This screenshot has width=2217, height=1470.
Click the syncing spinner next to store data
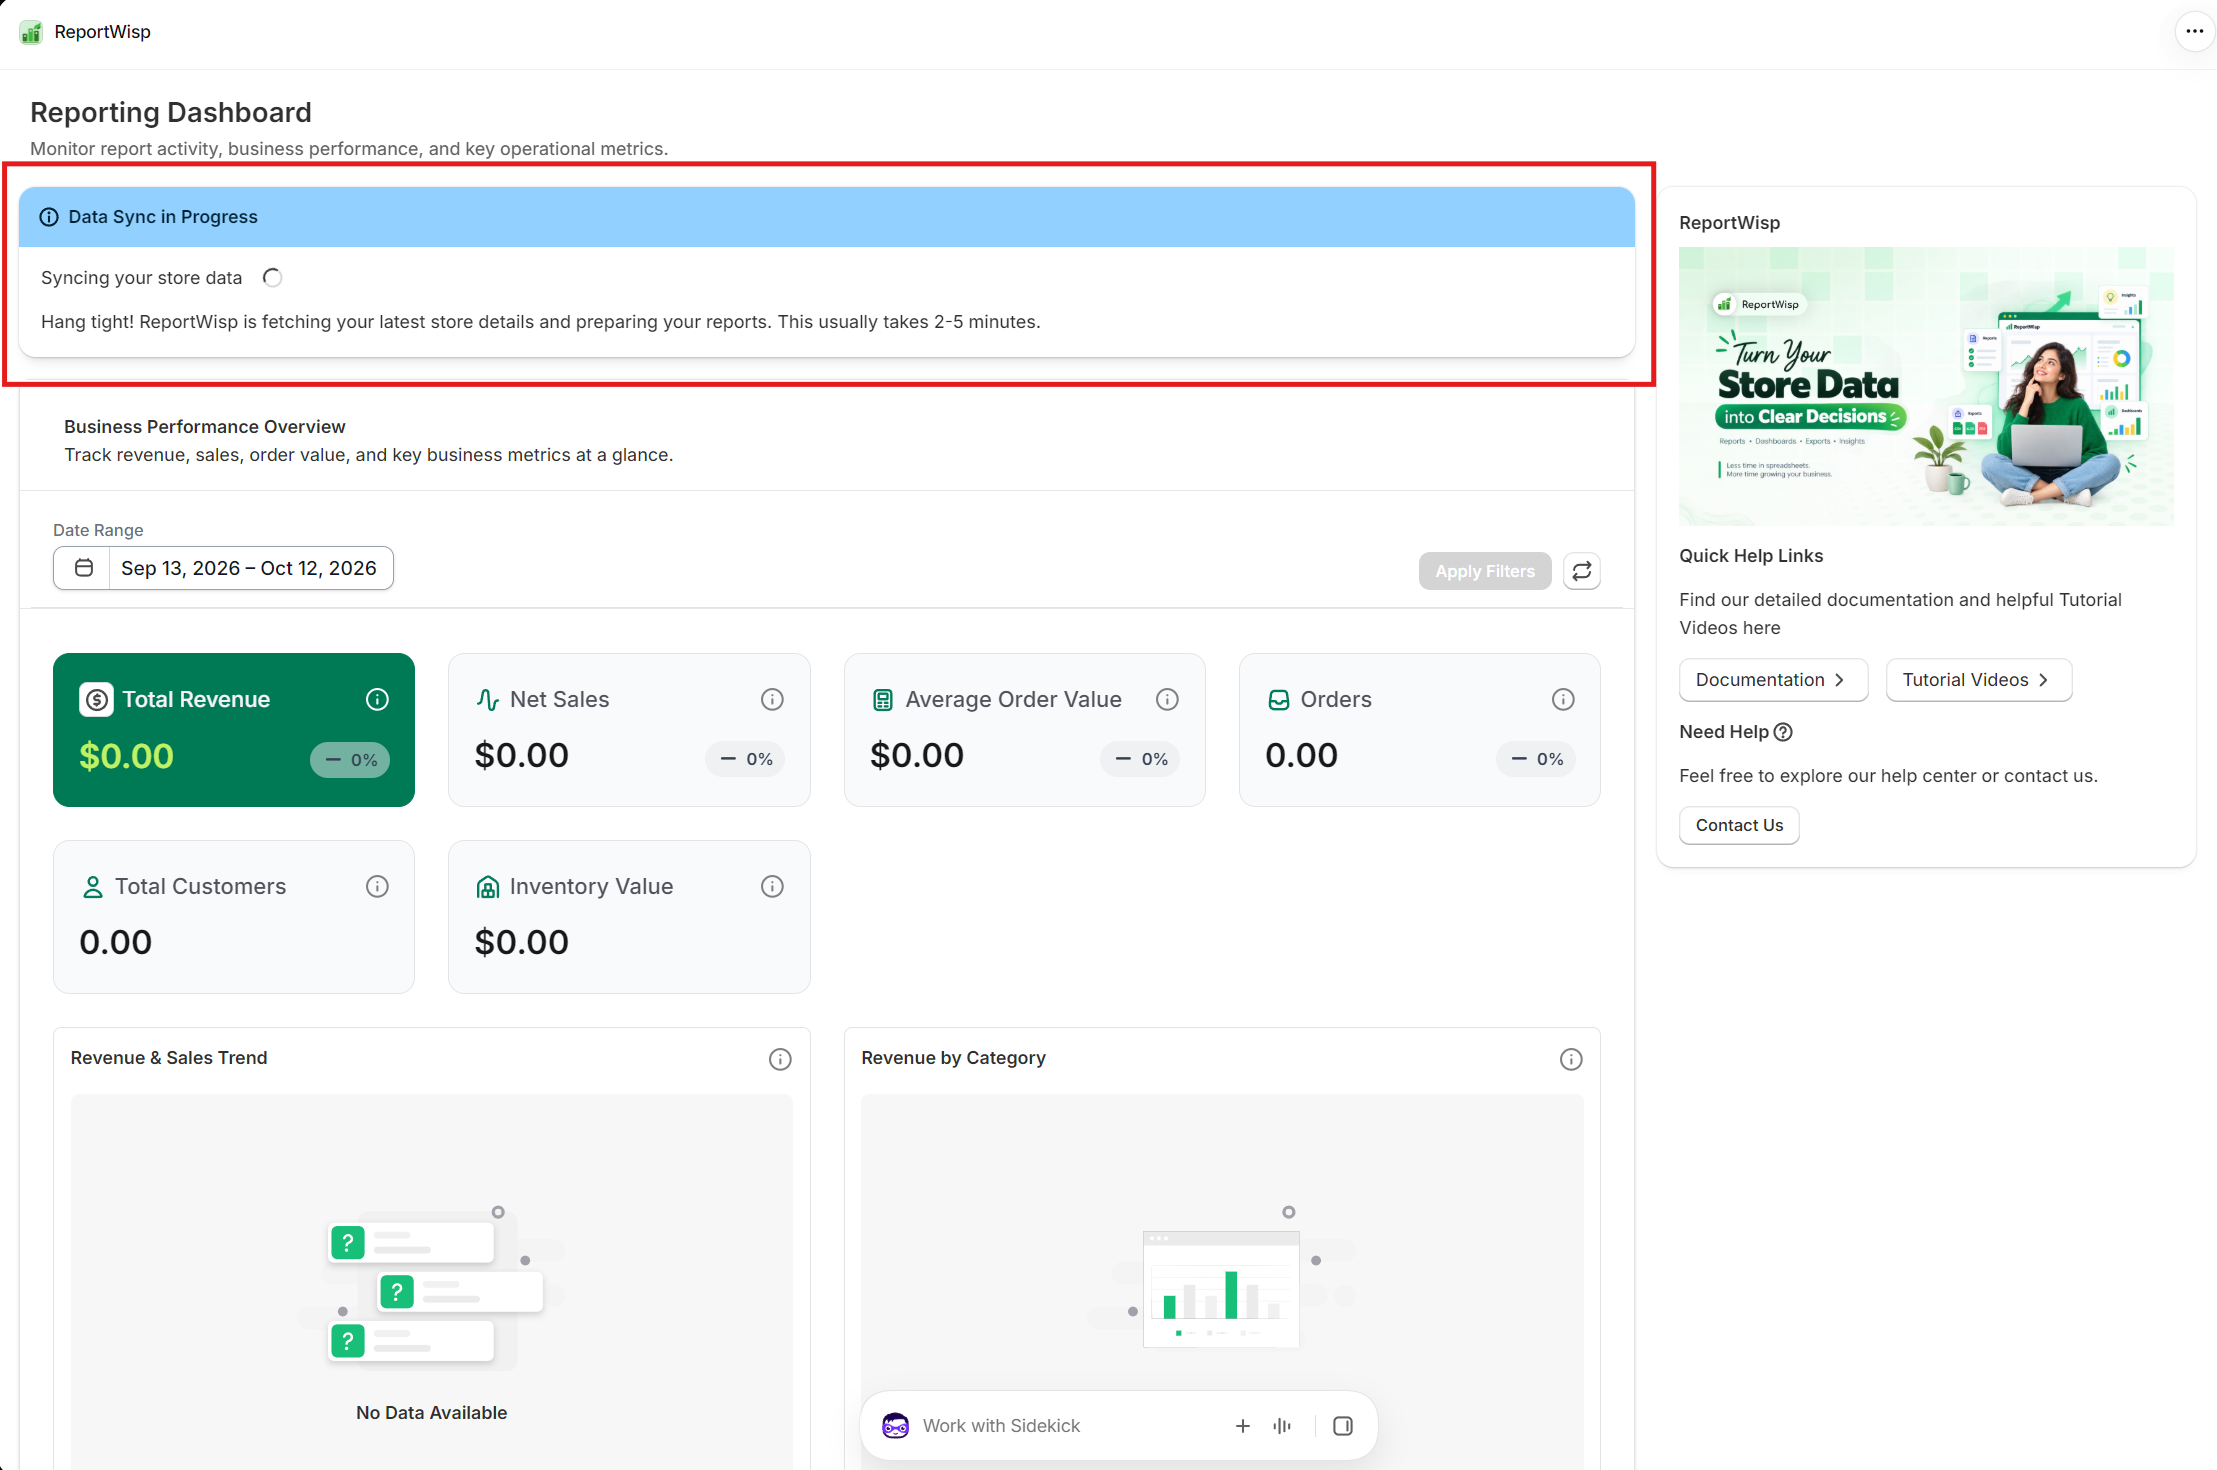(x=272, y=278)
